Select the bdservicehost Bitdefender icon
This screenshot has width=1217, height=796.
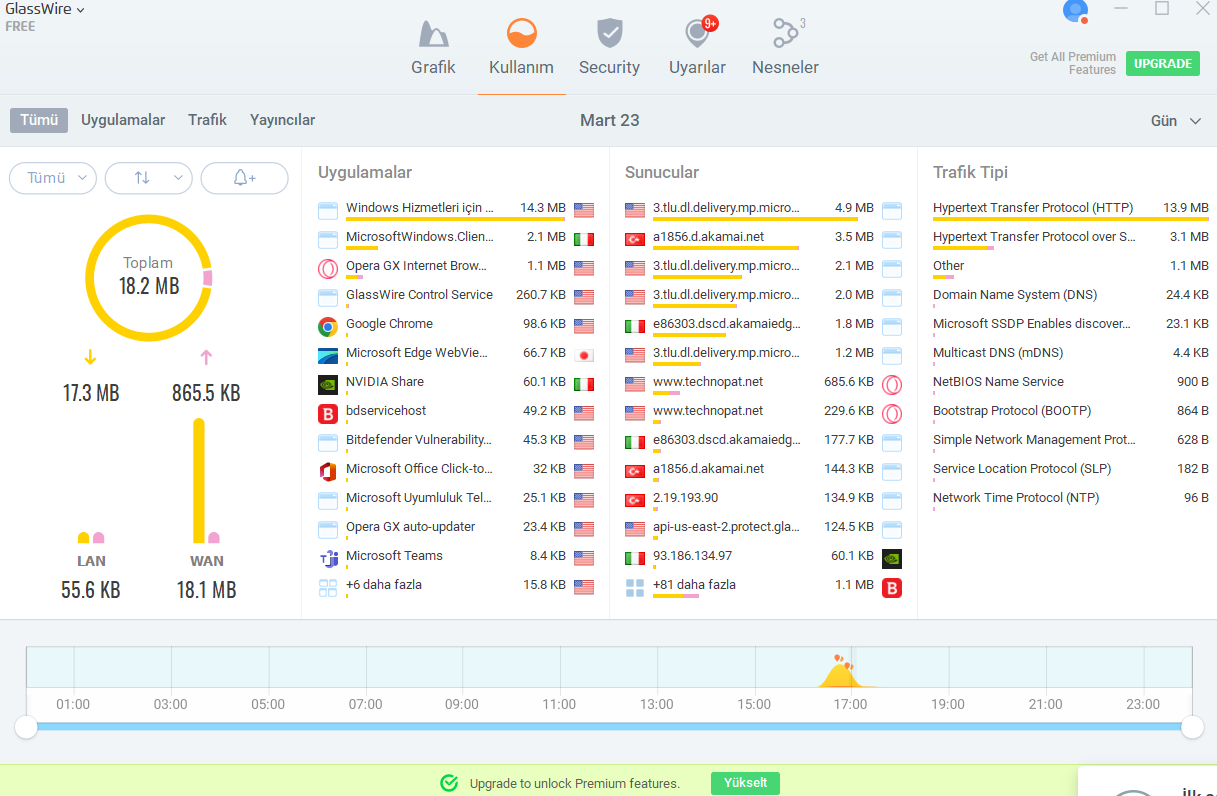(327, 413)
